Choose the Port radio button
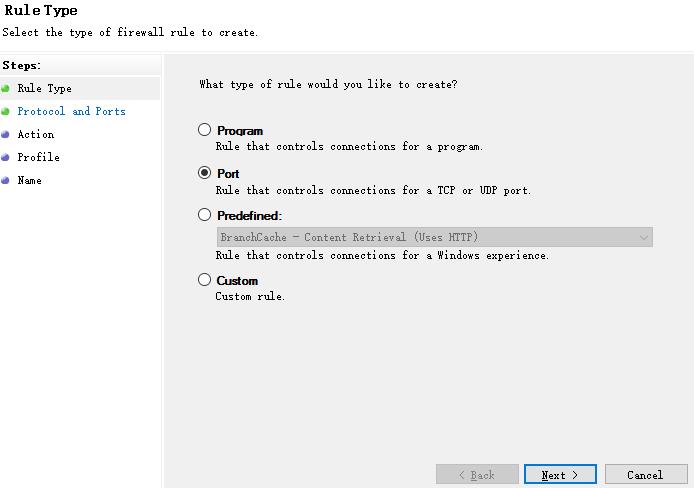 205,173
